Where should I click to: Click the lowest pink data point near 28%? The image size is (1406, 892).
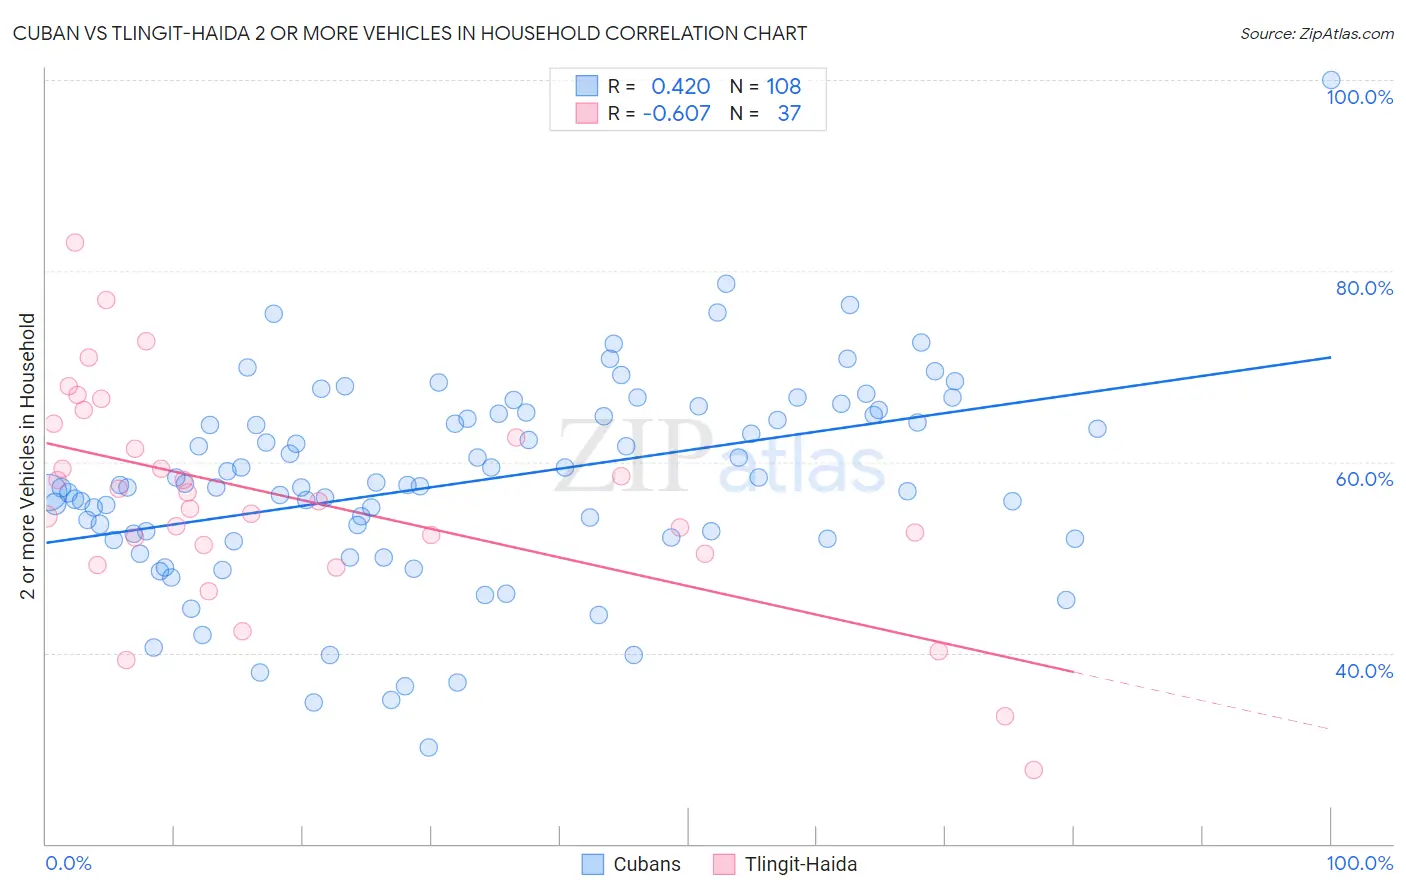(1034, 770)
